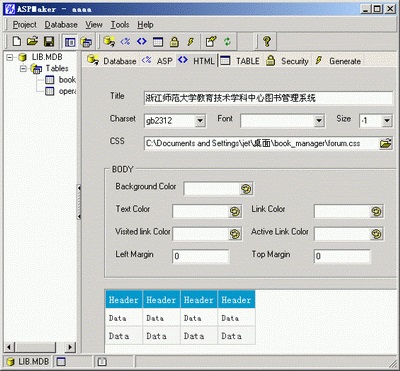This screenshot has height=371, width=400.
Task: Click the Left Margin input field
Action: [201, 256]
